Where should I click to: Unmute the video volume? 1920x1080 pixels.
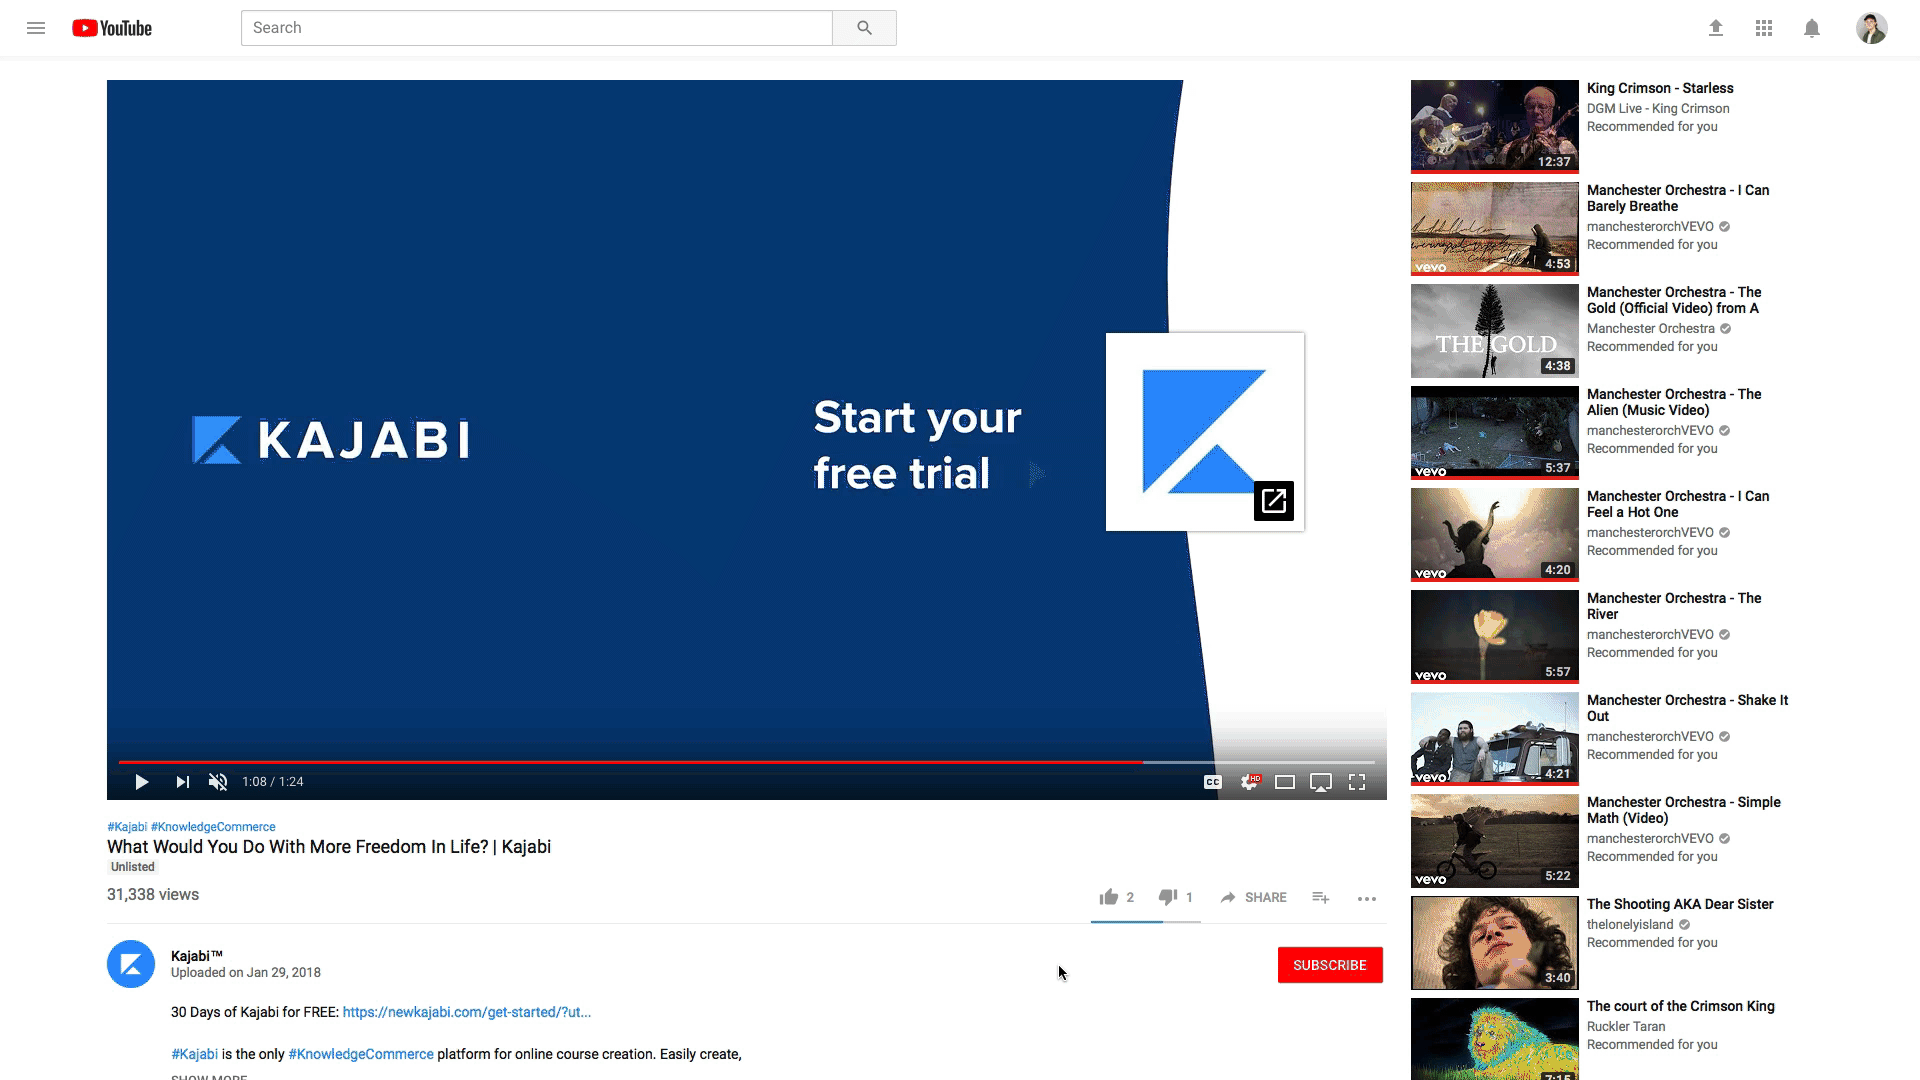point(218,782)
